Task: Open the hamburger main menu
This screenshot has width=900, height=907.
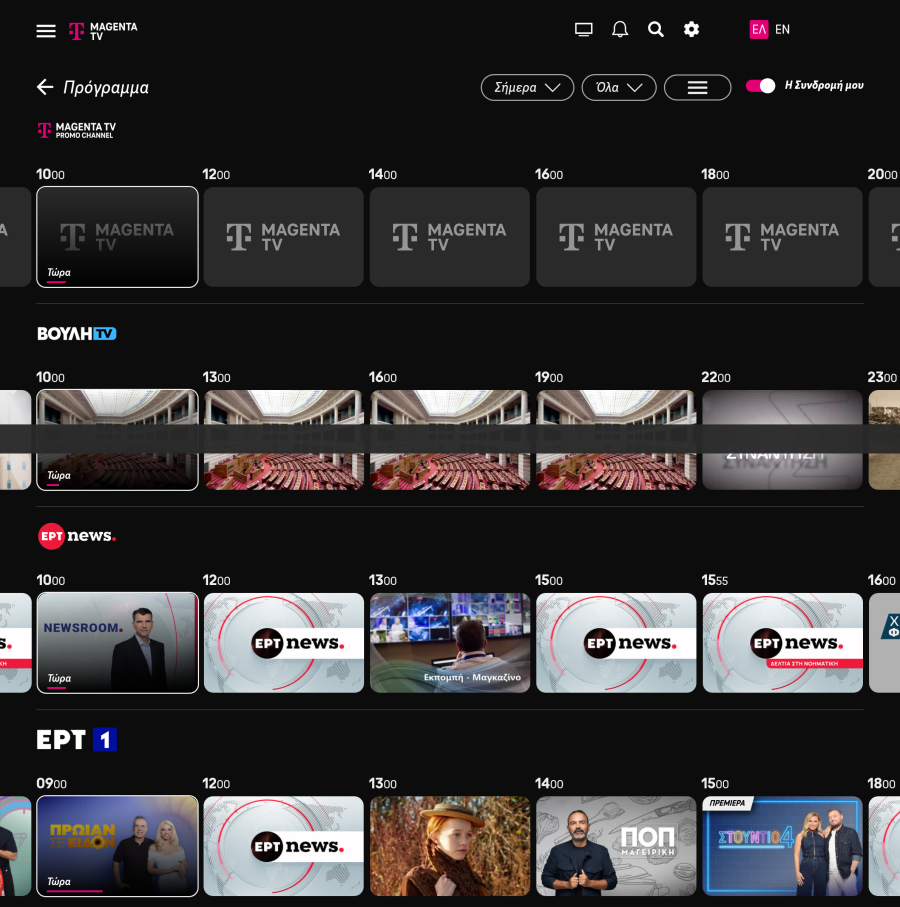Action: [x=46, y=31]
